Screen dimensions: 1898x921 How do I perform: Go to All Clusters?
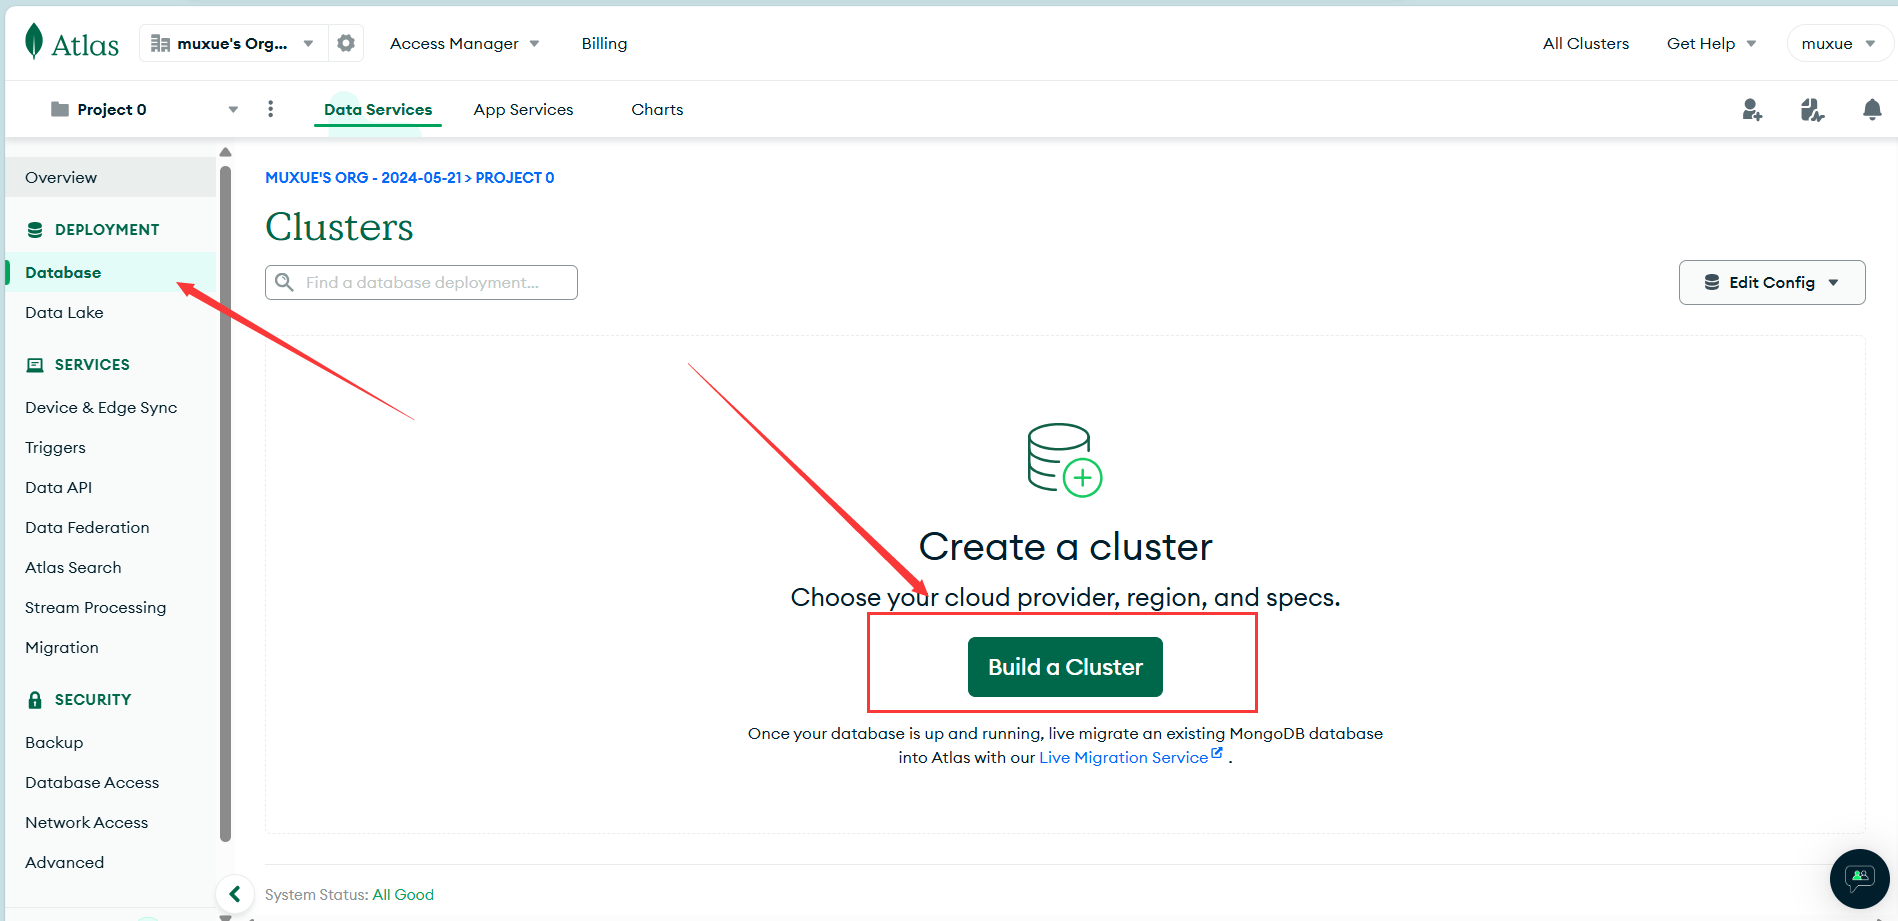click(x=1585, y=43)
